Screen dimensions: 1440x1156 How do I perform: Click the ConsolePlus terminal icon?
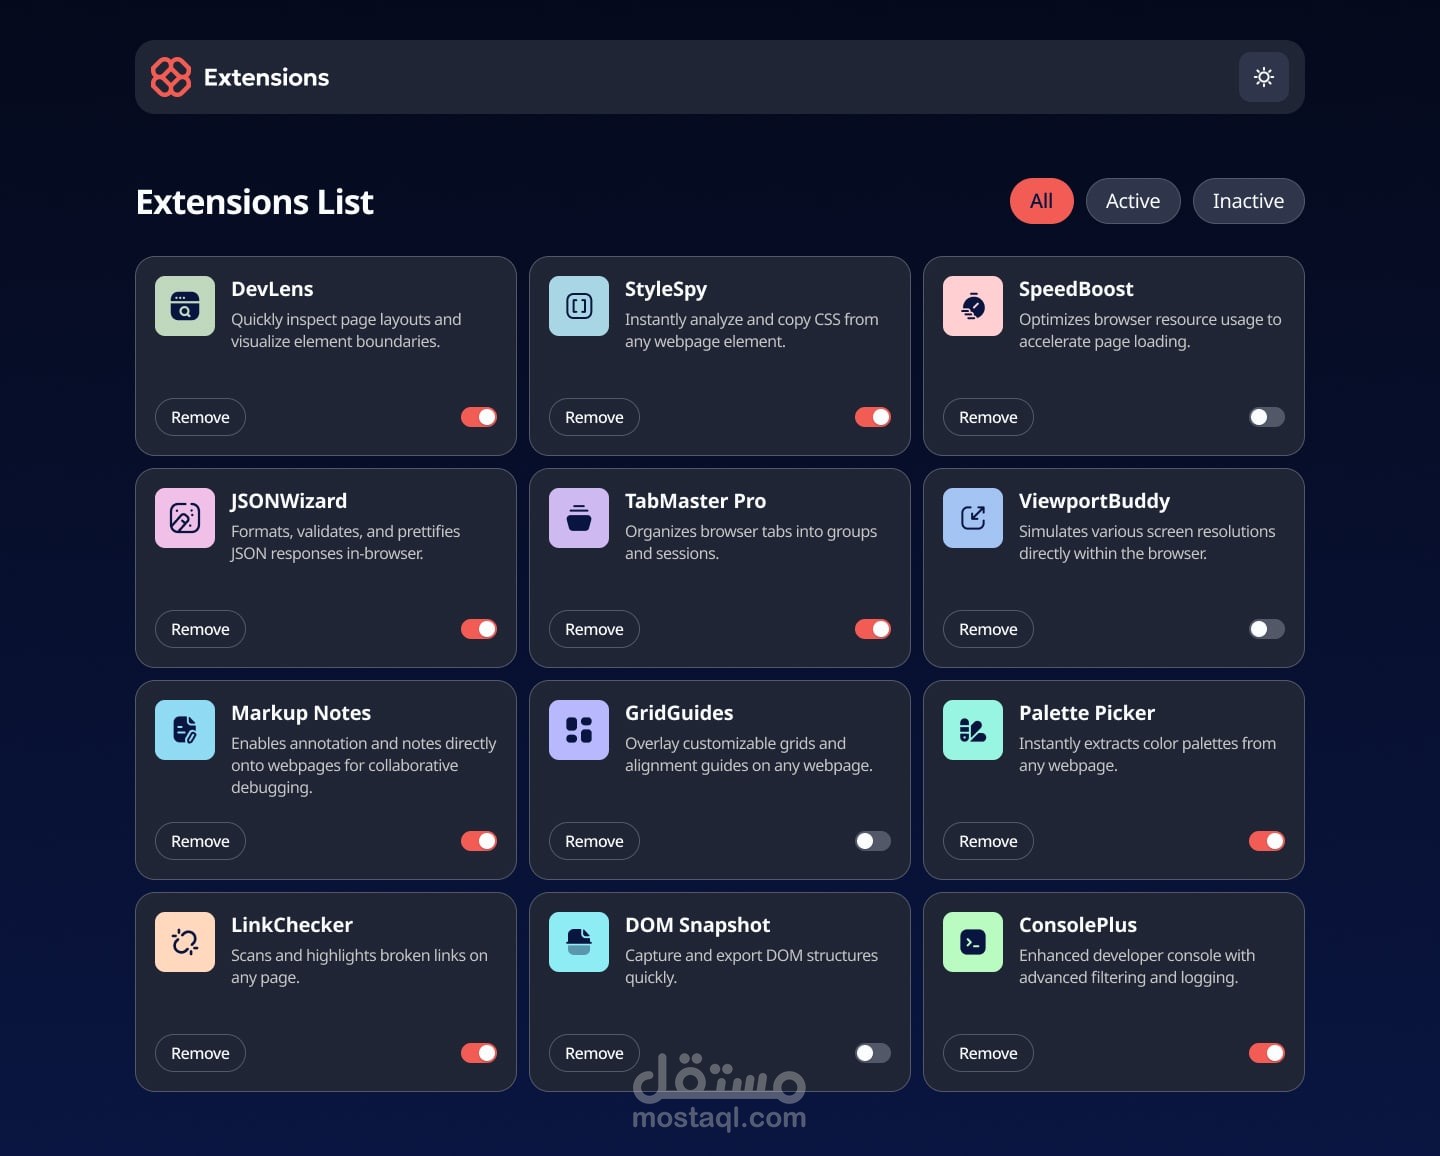[x=972, y=942]
